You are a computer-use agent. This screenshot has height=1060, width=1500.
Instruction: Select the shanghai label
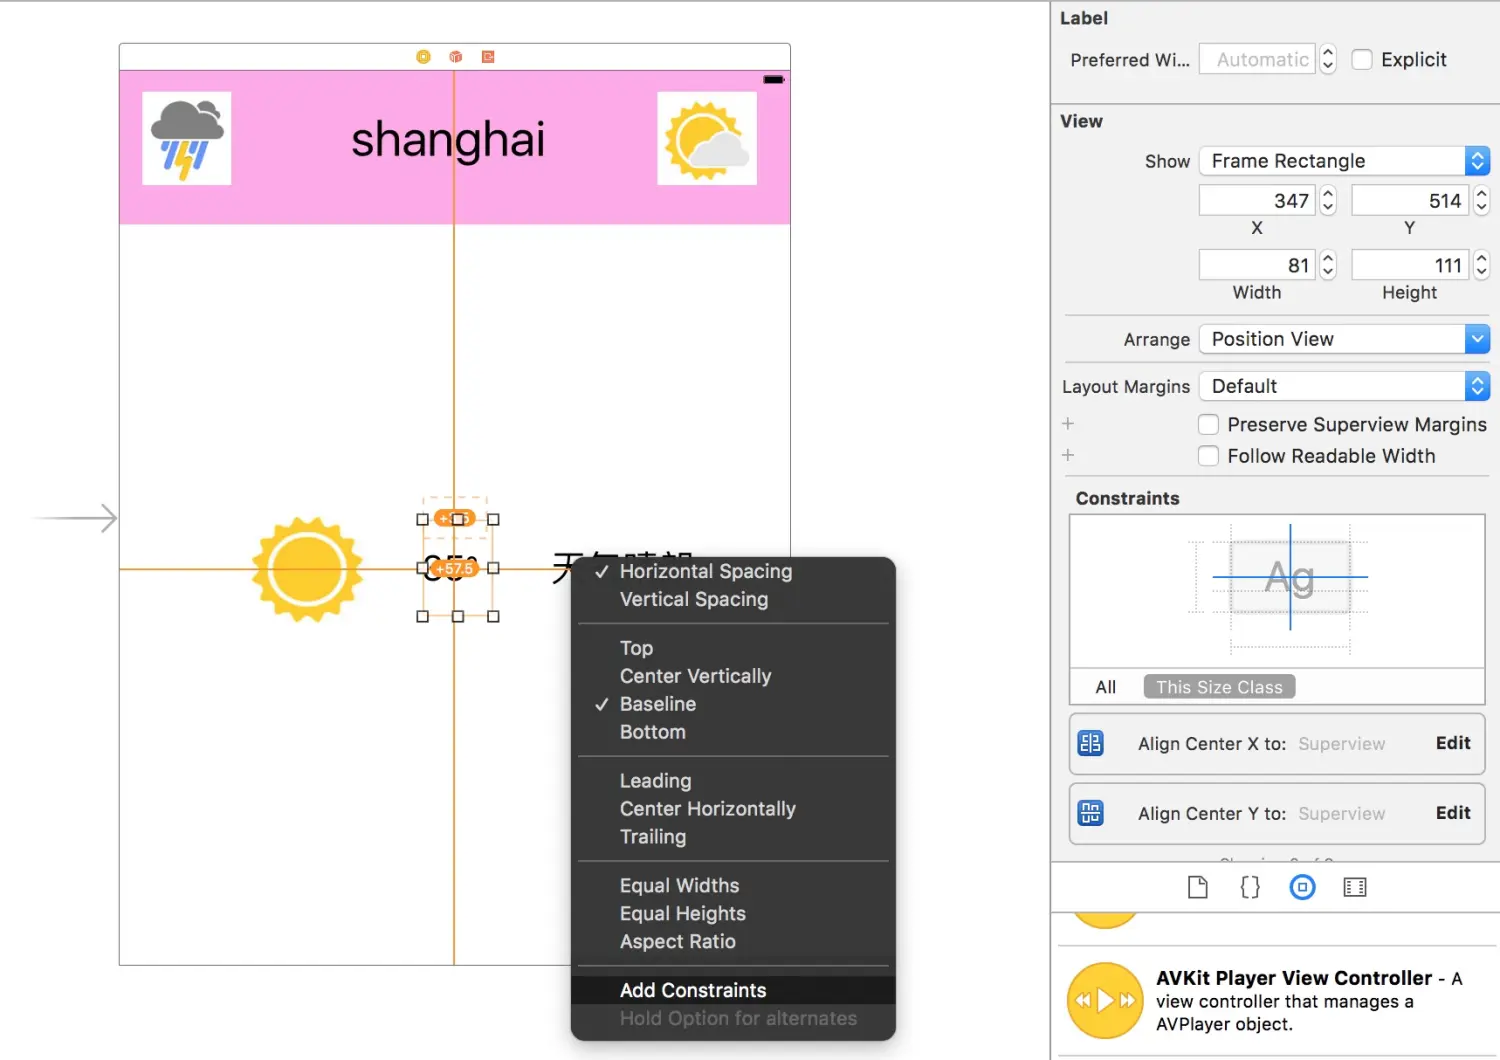pyautogui.click(x=448, y=139)
